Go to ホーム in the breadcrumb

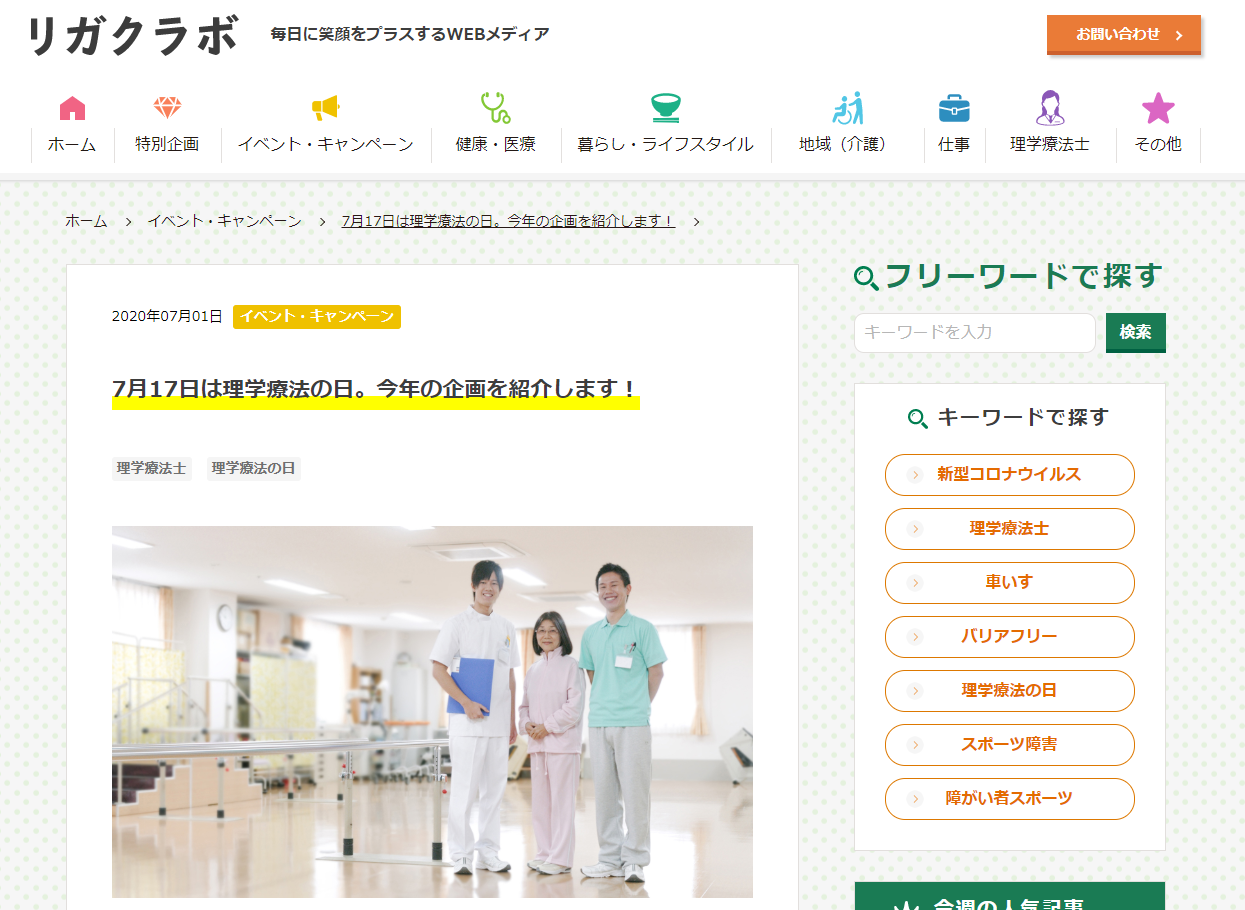tap(86, 221)
